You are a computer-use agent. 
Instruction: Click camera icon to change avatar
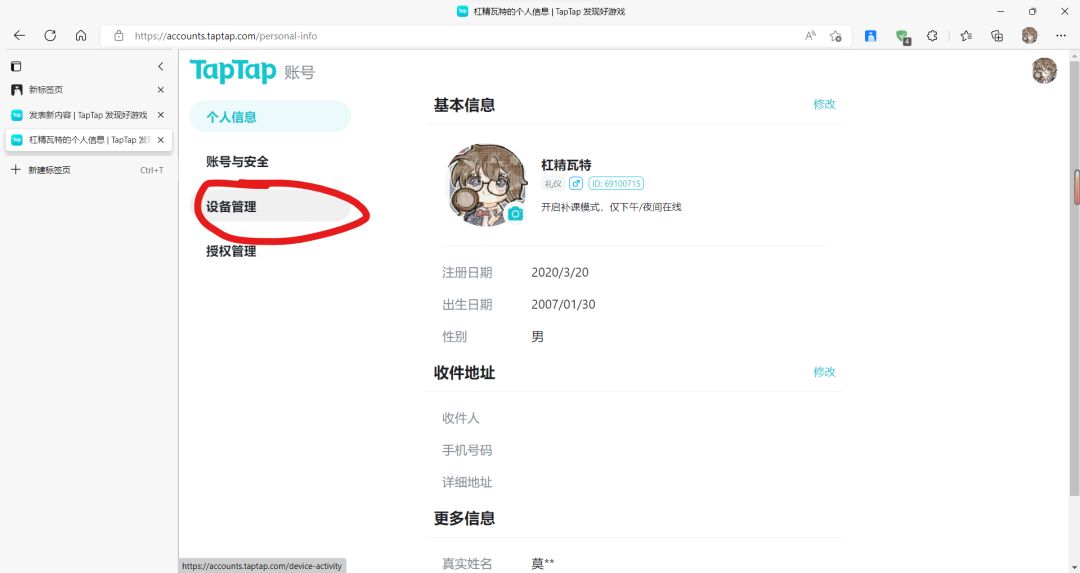(515, 213)
